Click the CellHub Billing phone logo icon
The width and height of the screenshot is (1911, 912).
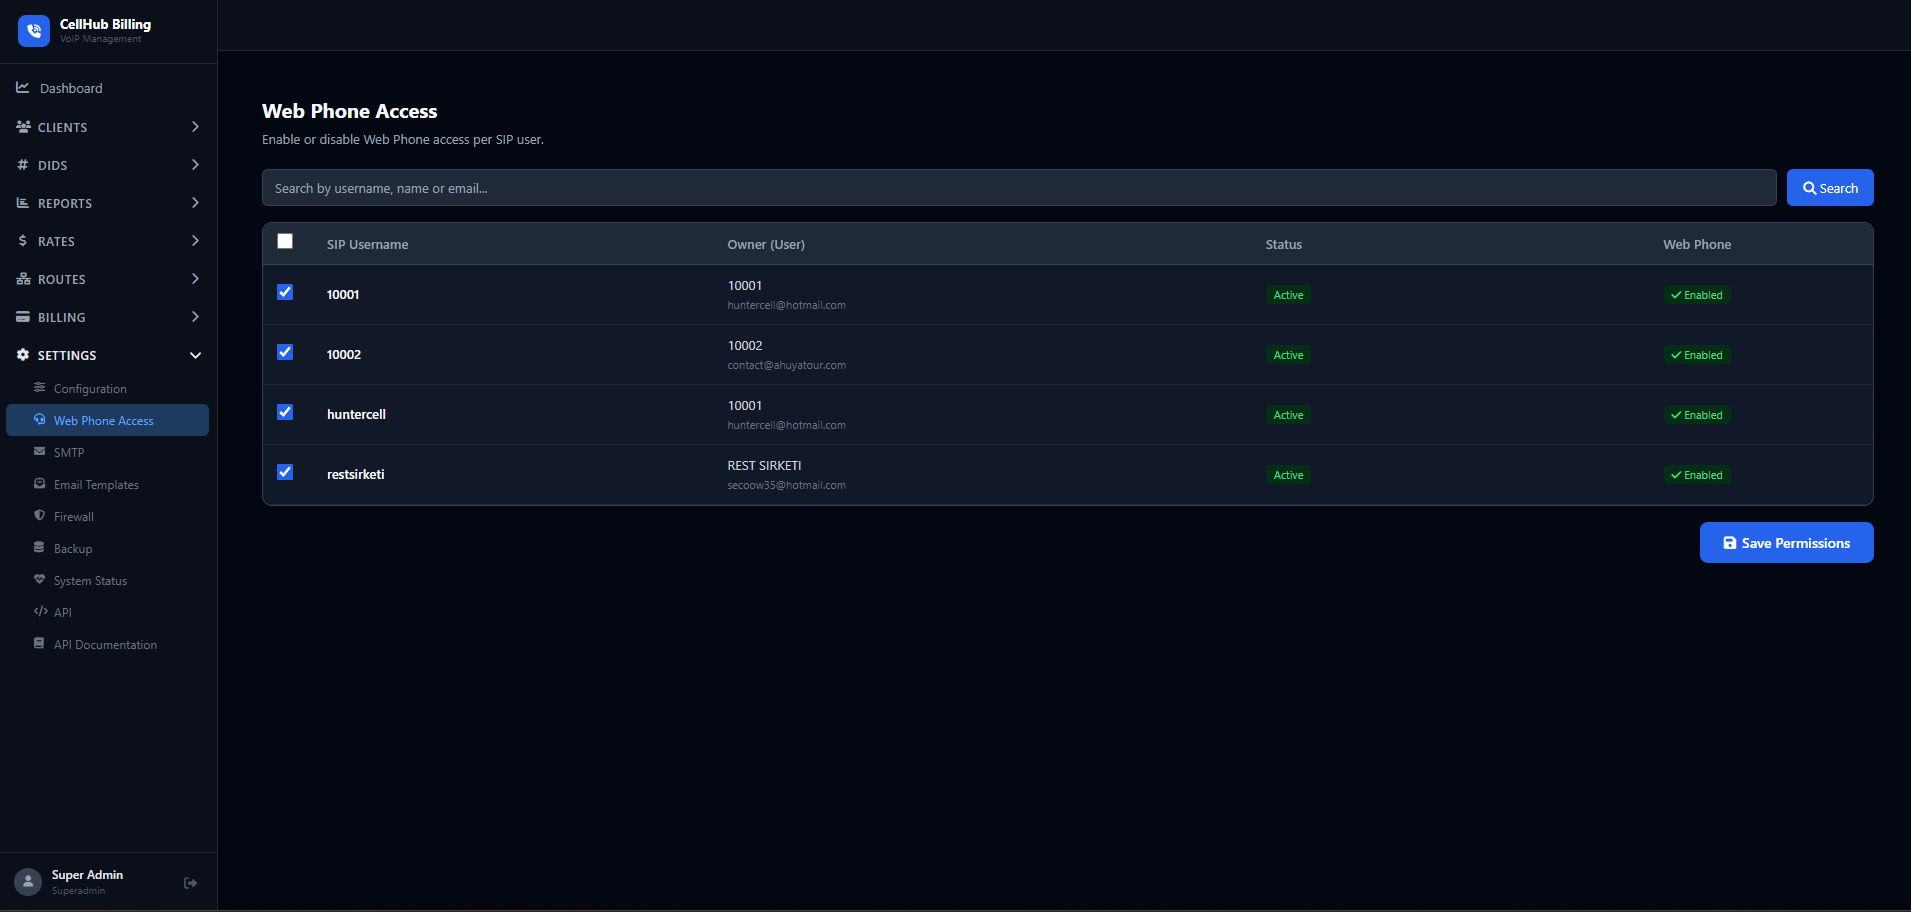34,31
